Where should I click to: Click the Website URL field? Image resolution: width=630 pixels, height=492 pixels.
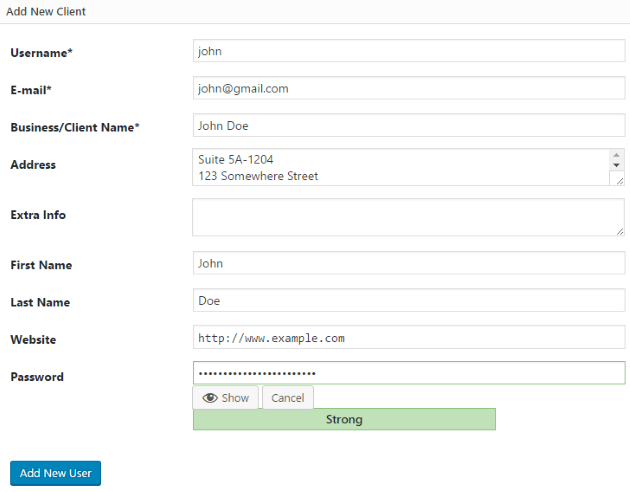409,337
